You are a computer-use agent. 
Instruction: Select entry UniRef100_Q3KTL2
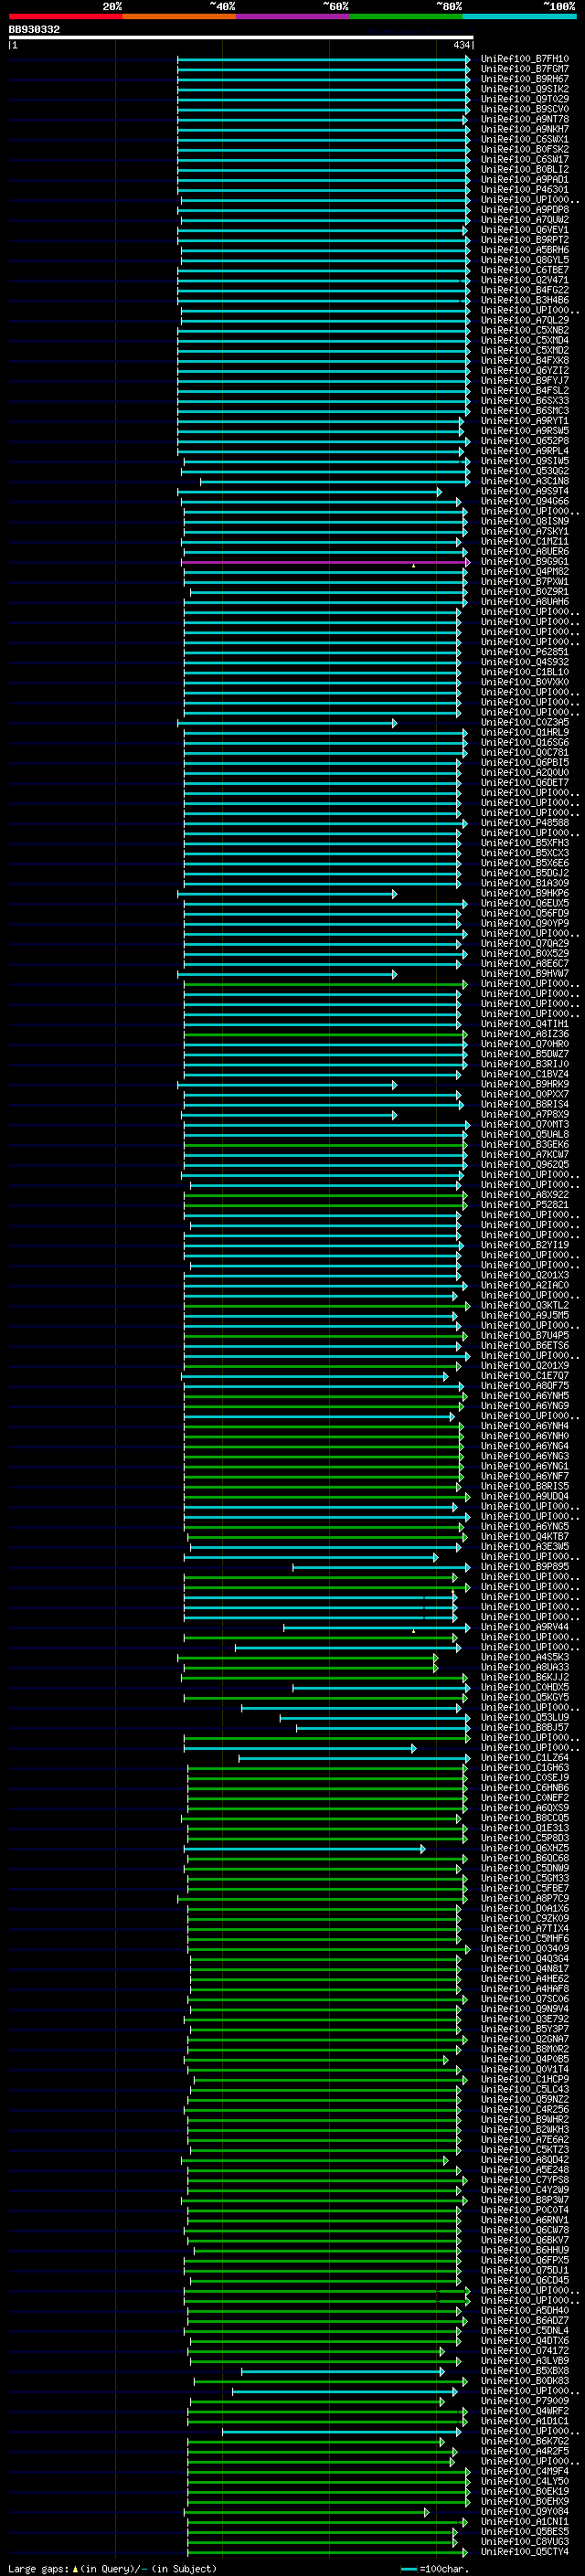tap(524, 1306)
